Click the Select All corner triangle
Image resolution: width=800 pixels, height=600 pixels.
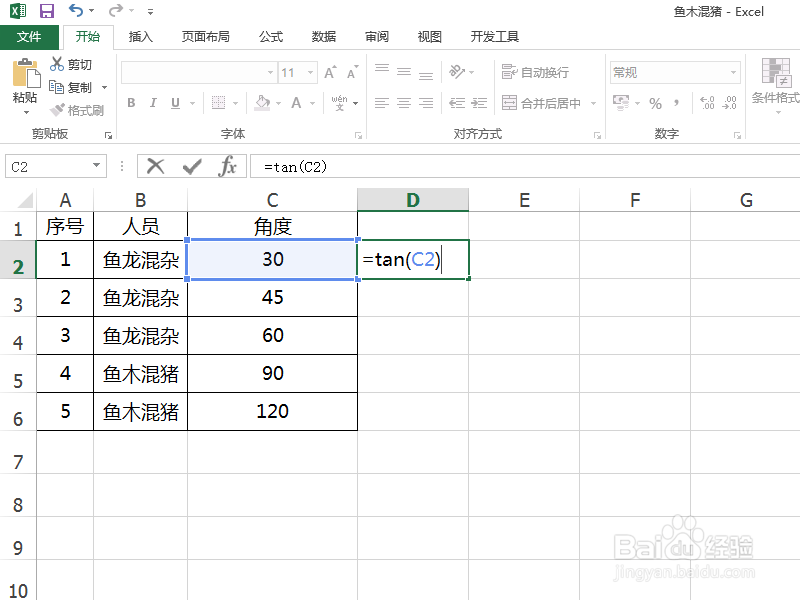[24, 200]
